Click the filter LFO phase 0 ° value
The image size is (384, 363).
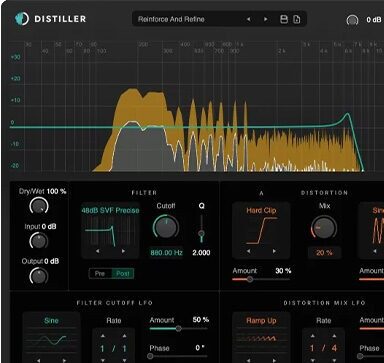(200, 348)
